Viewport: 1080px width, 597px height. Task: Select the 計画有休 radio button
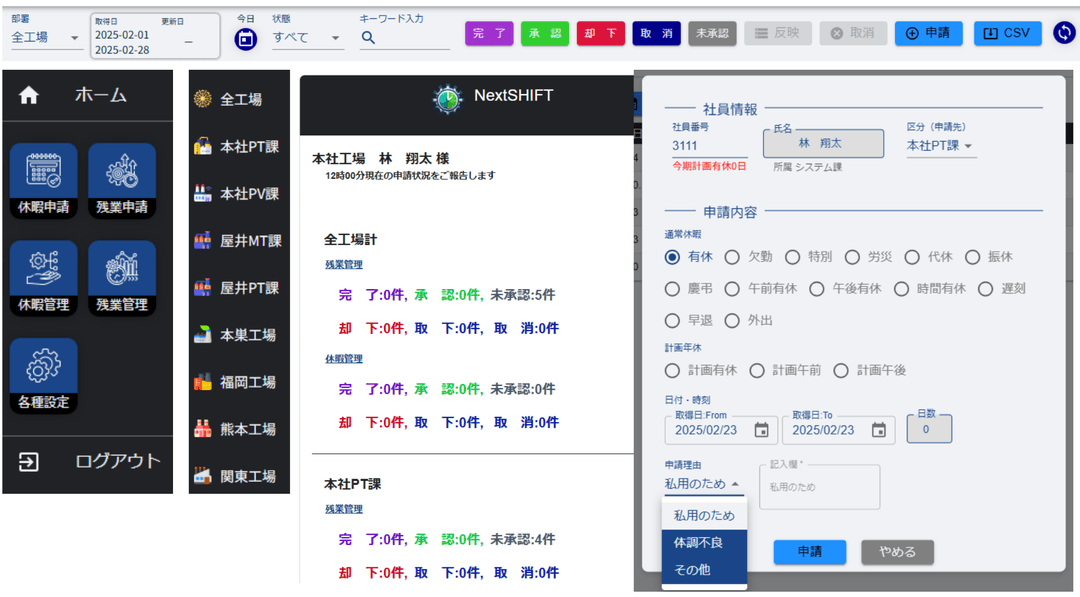[x=674, y=370]
